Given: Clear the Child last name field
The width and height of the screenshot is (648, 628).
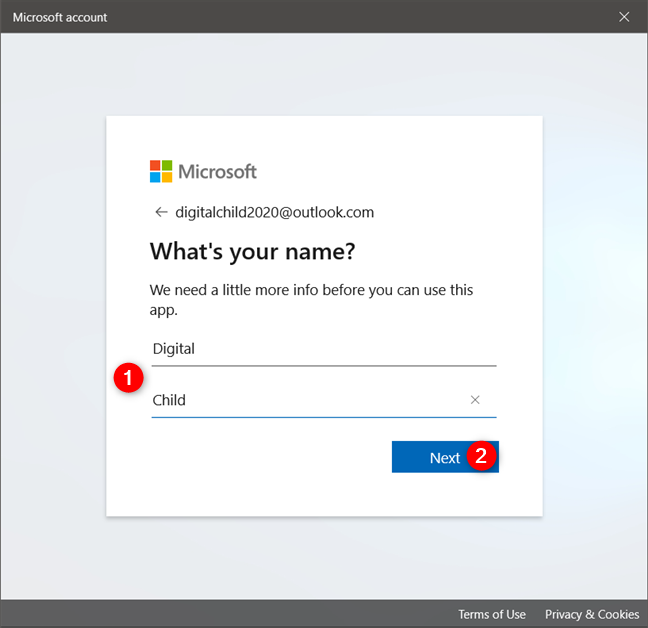Looking at the screenshot, I should 475,400.
